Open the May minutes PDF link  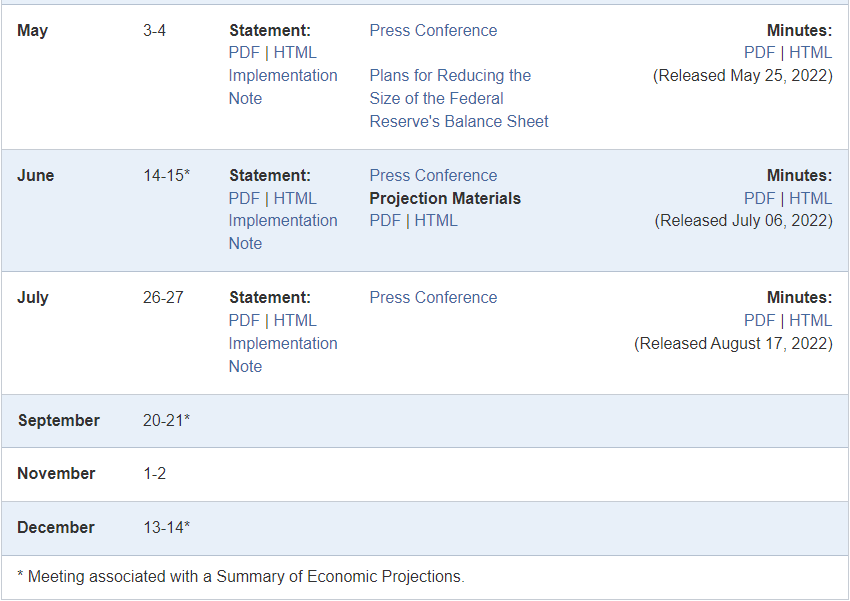pos(759,53)
